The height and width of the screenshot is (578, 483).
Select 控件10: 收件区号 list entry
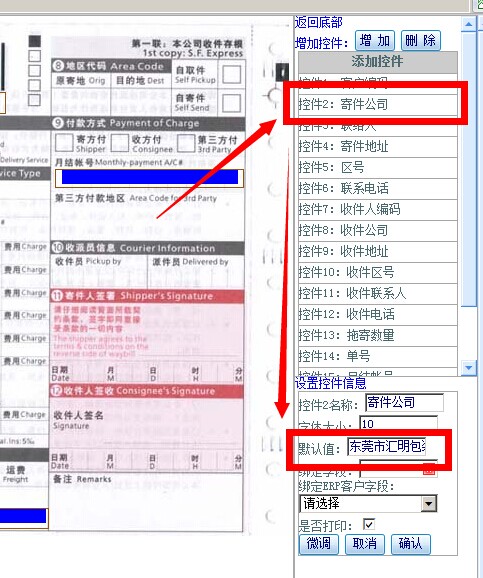pos(378,273)
